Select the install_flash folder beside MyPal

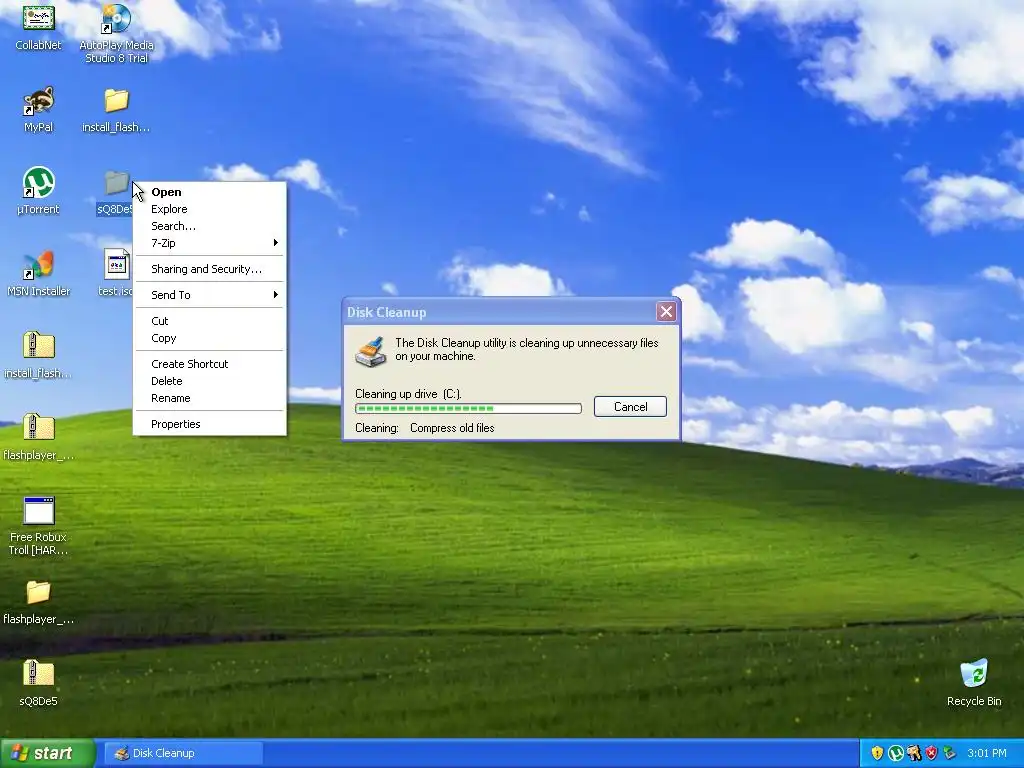pos(116,102)
